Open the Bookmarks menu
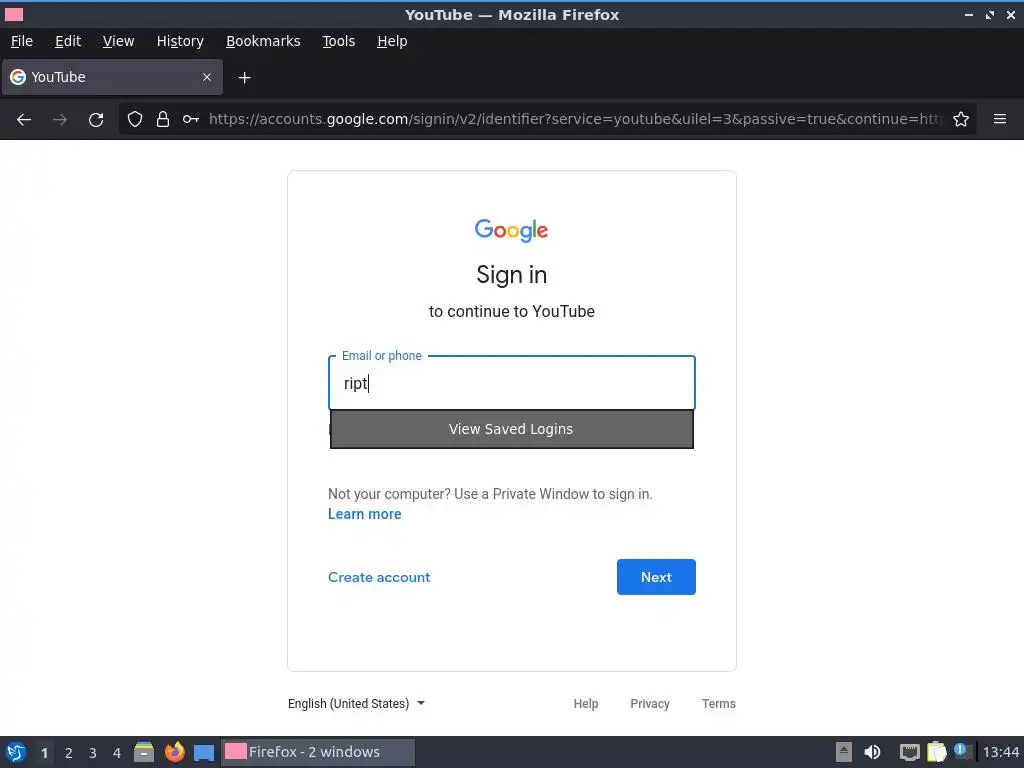Viewport: 1024px width, 768px height. point(263,41)
